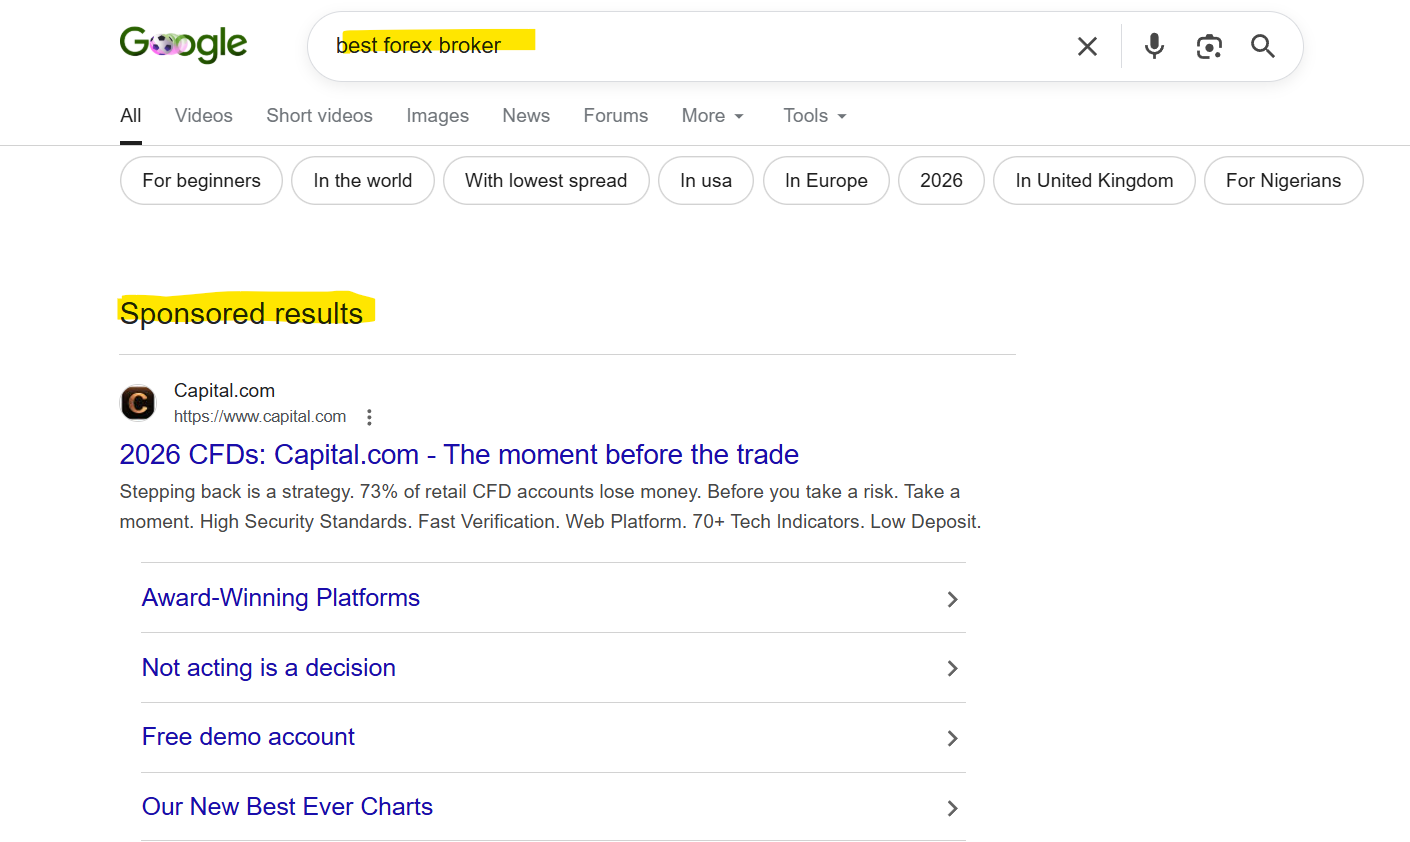This screenshot has width=1410, height=842.
Task: Click the Capital.com site name
Action: pyautogui.click(x=224, y=391)
